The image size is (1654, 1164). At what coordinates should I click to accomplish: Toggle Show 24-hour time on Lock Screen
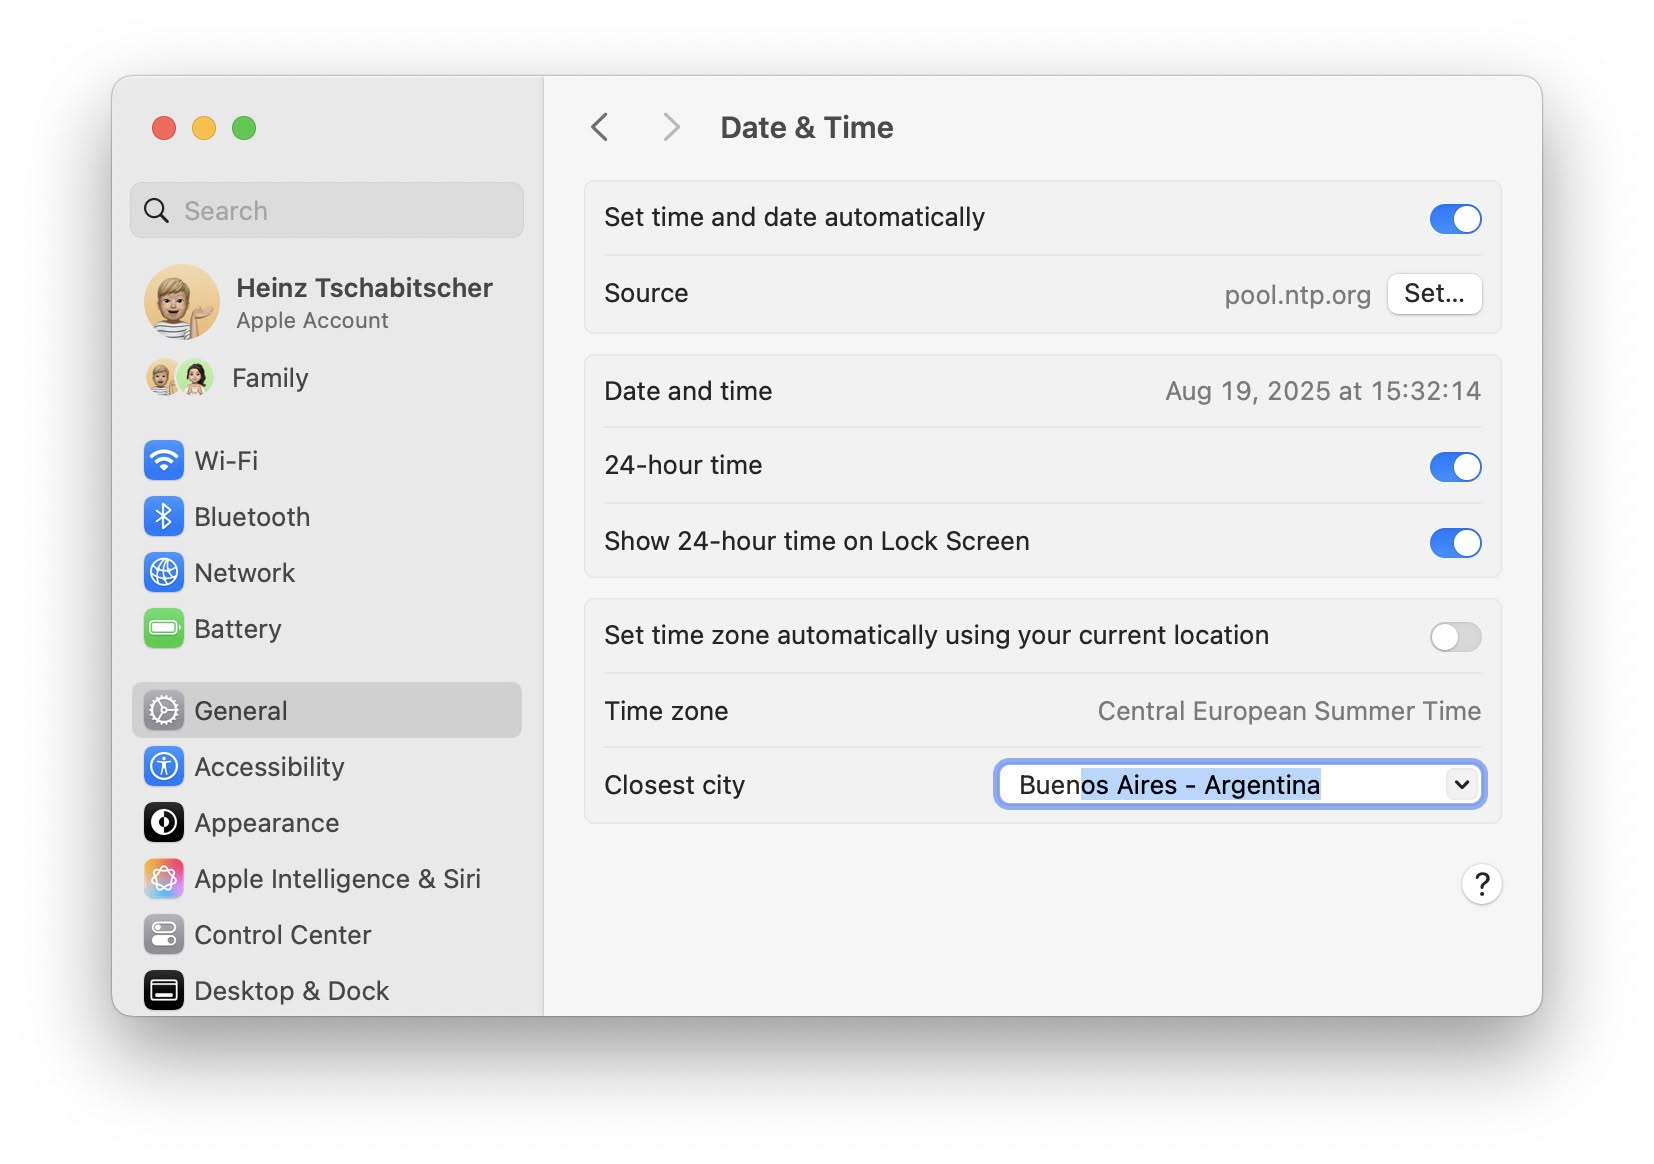1455,543
